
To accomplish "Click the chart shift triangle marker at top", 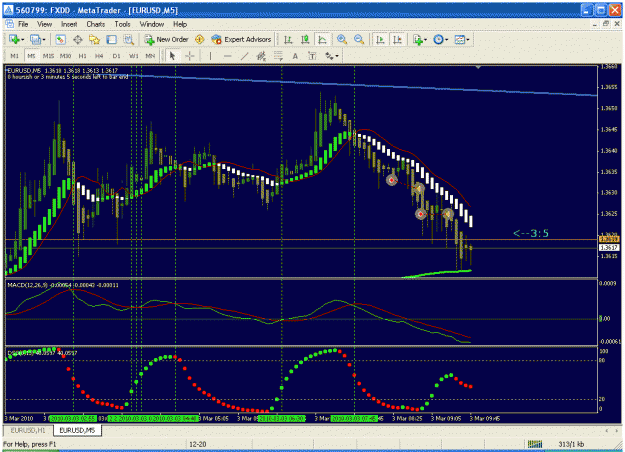I will coord(478,67).
